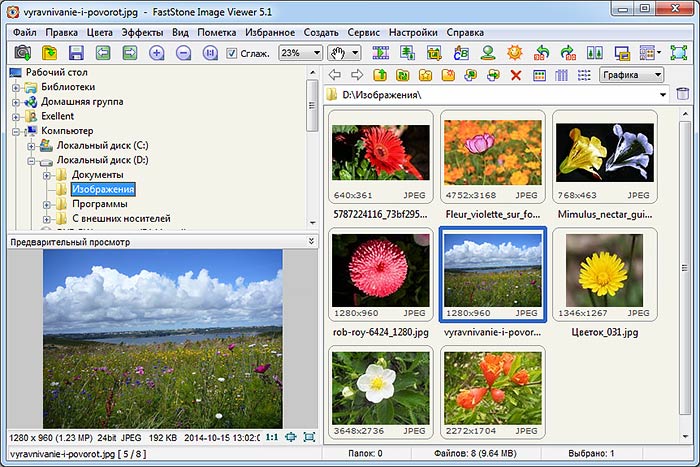This screenshot has width=700, height=467.
Task: Start slideshow with the film strip icon
Action: [x=380, y=52]
